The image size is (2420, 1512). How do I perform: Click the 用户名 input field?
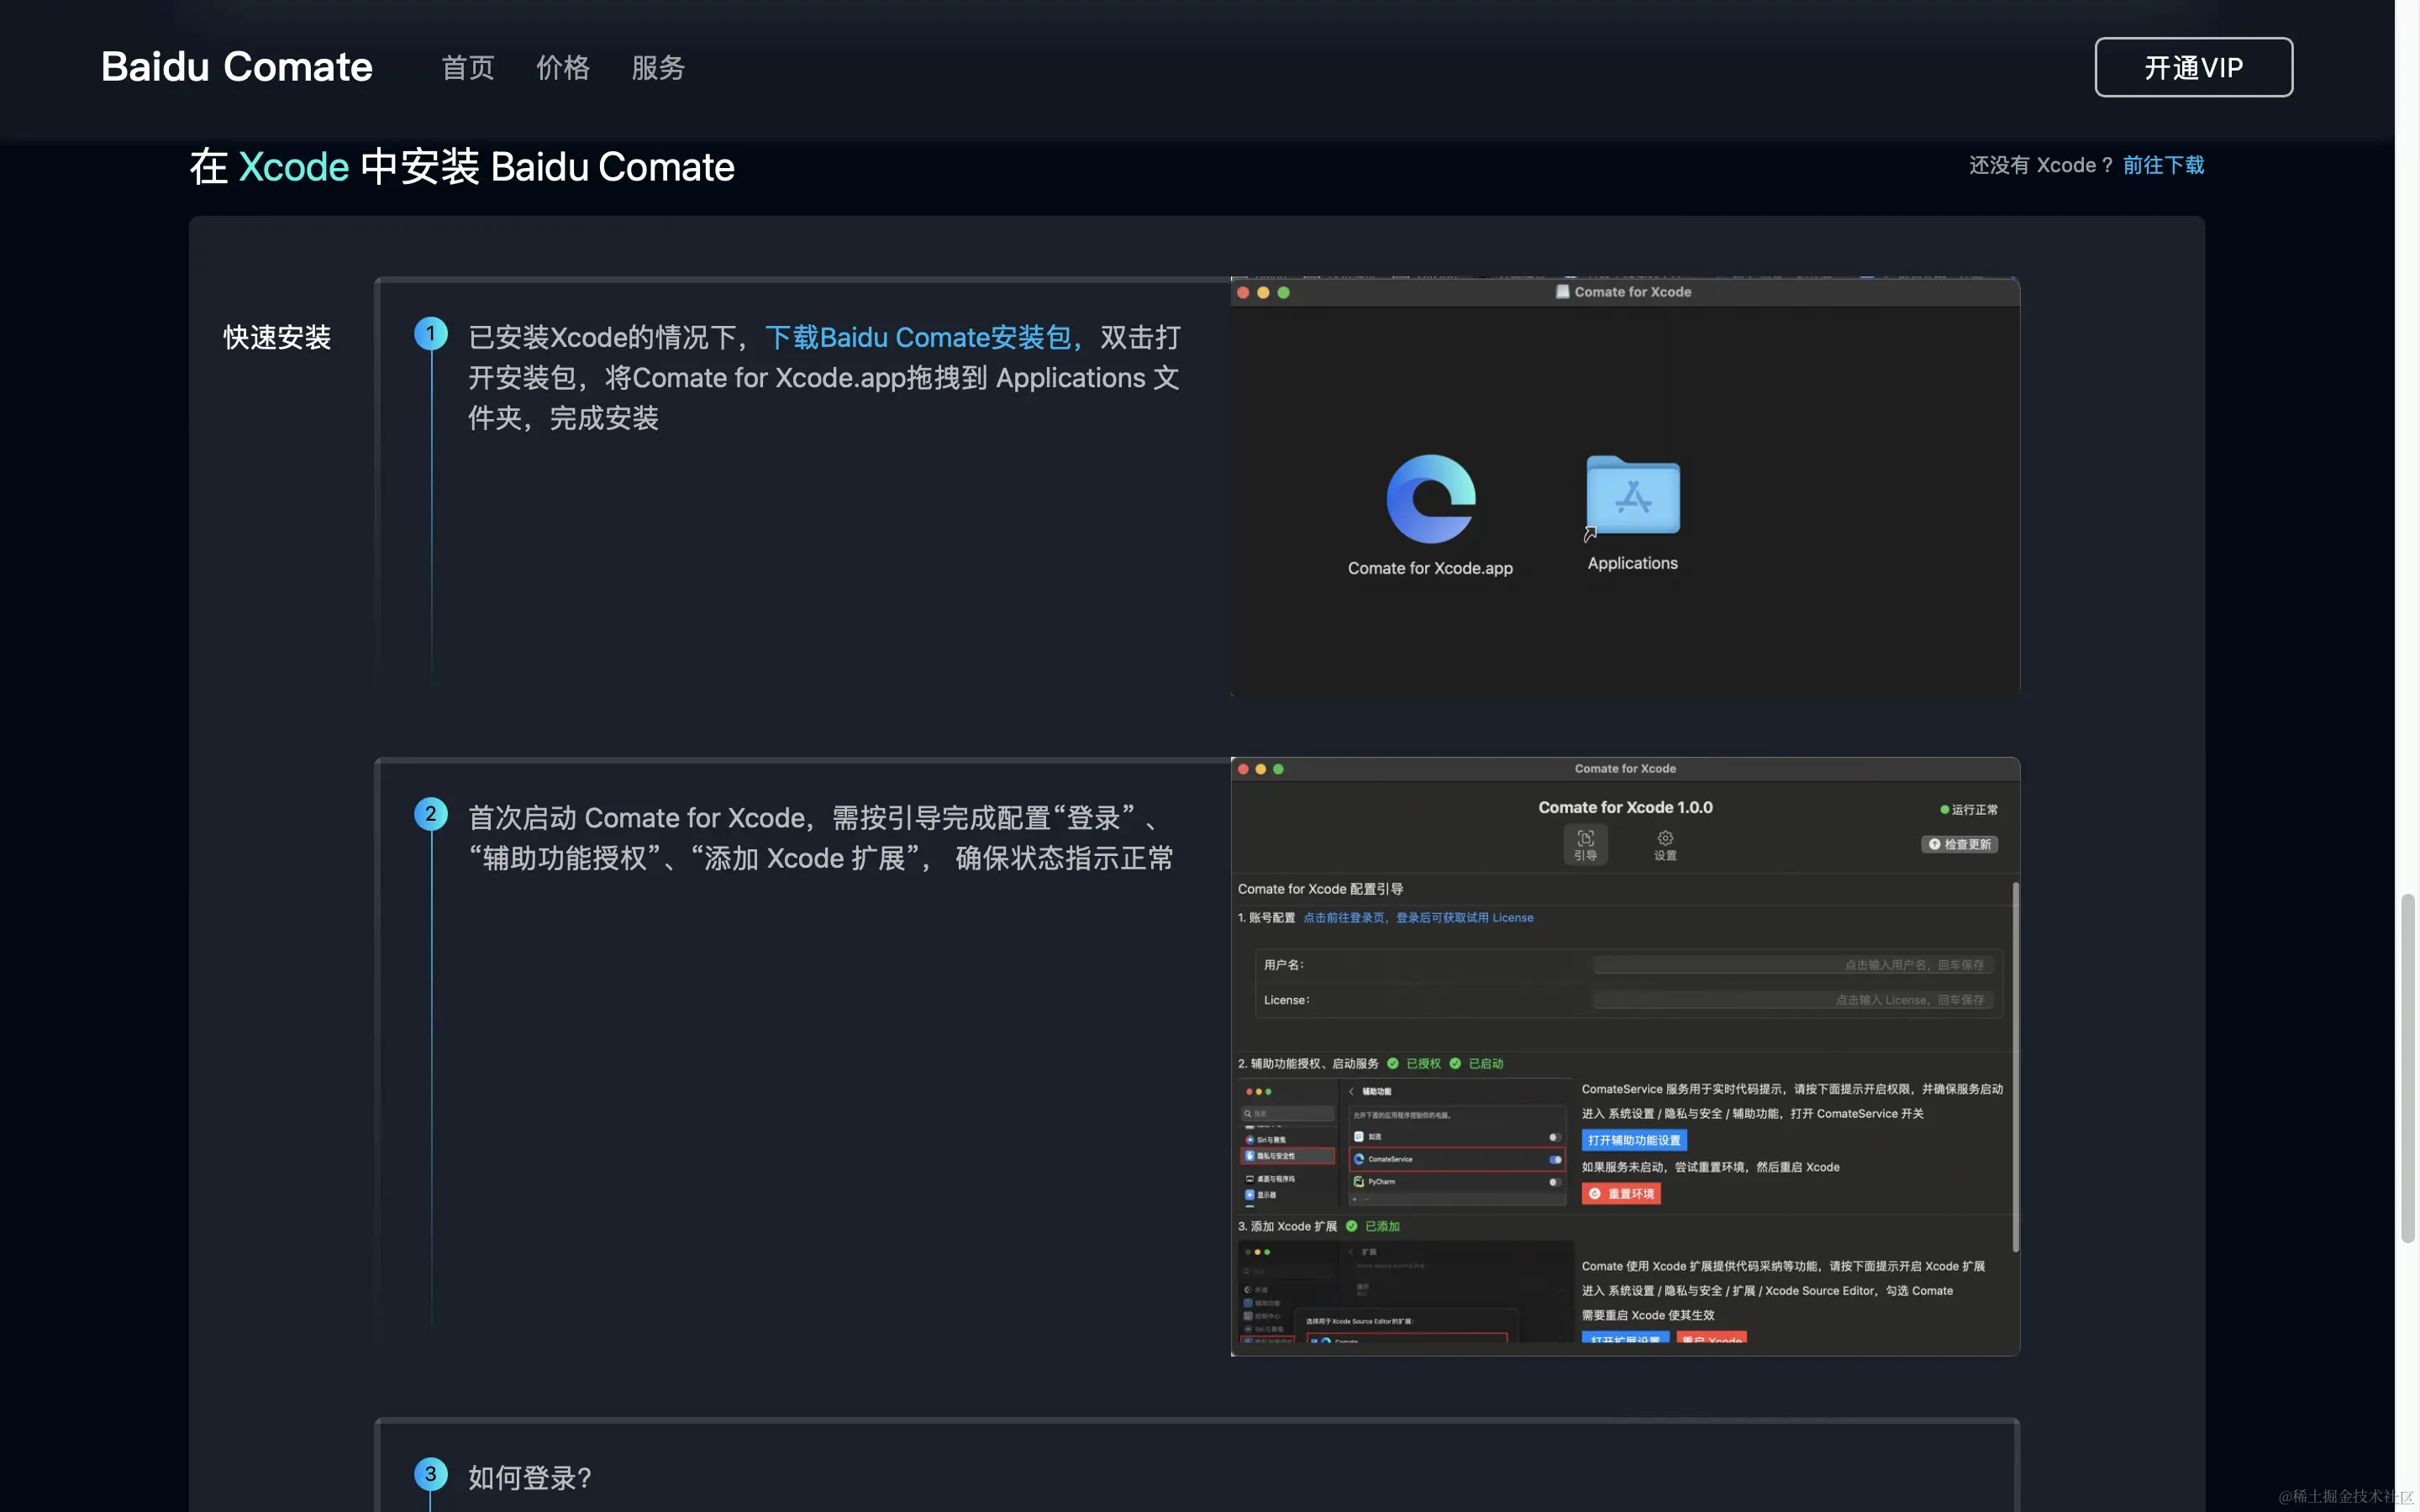tap(1792, 964)
